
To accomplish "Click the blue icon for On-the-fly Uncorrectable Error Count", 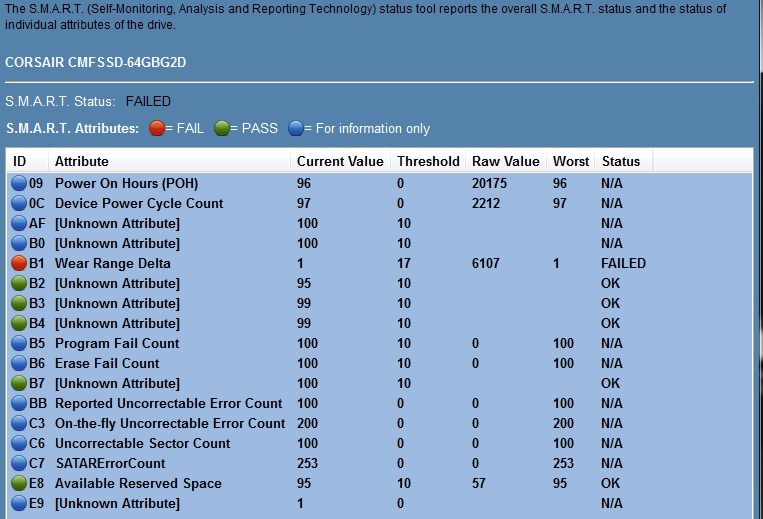I will pyautogui.click(x=19, y=423).
